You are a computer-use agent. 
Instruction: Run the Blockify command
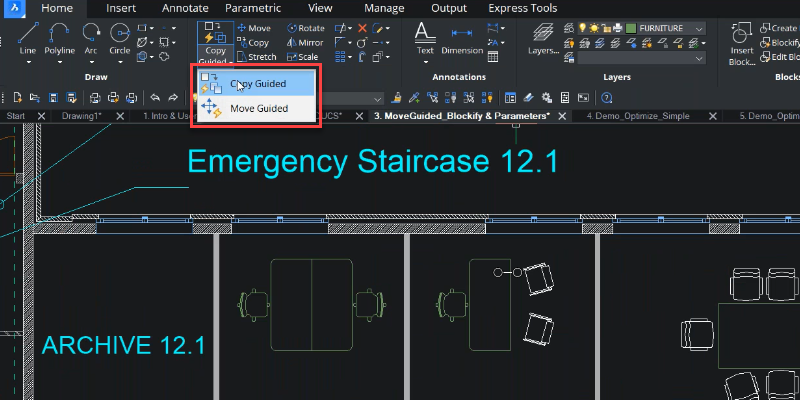[780, 43]
